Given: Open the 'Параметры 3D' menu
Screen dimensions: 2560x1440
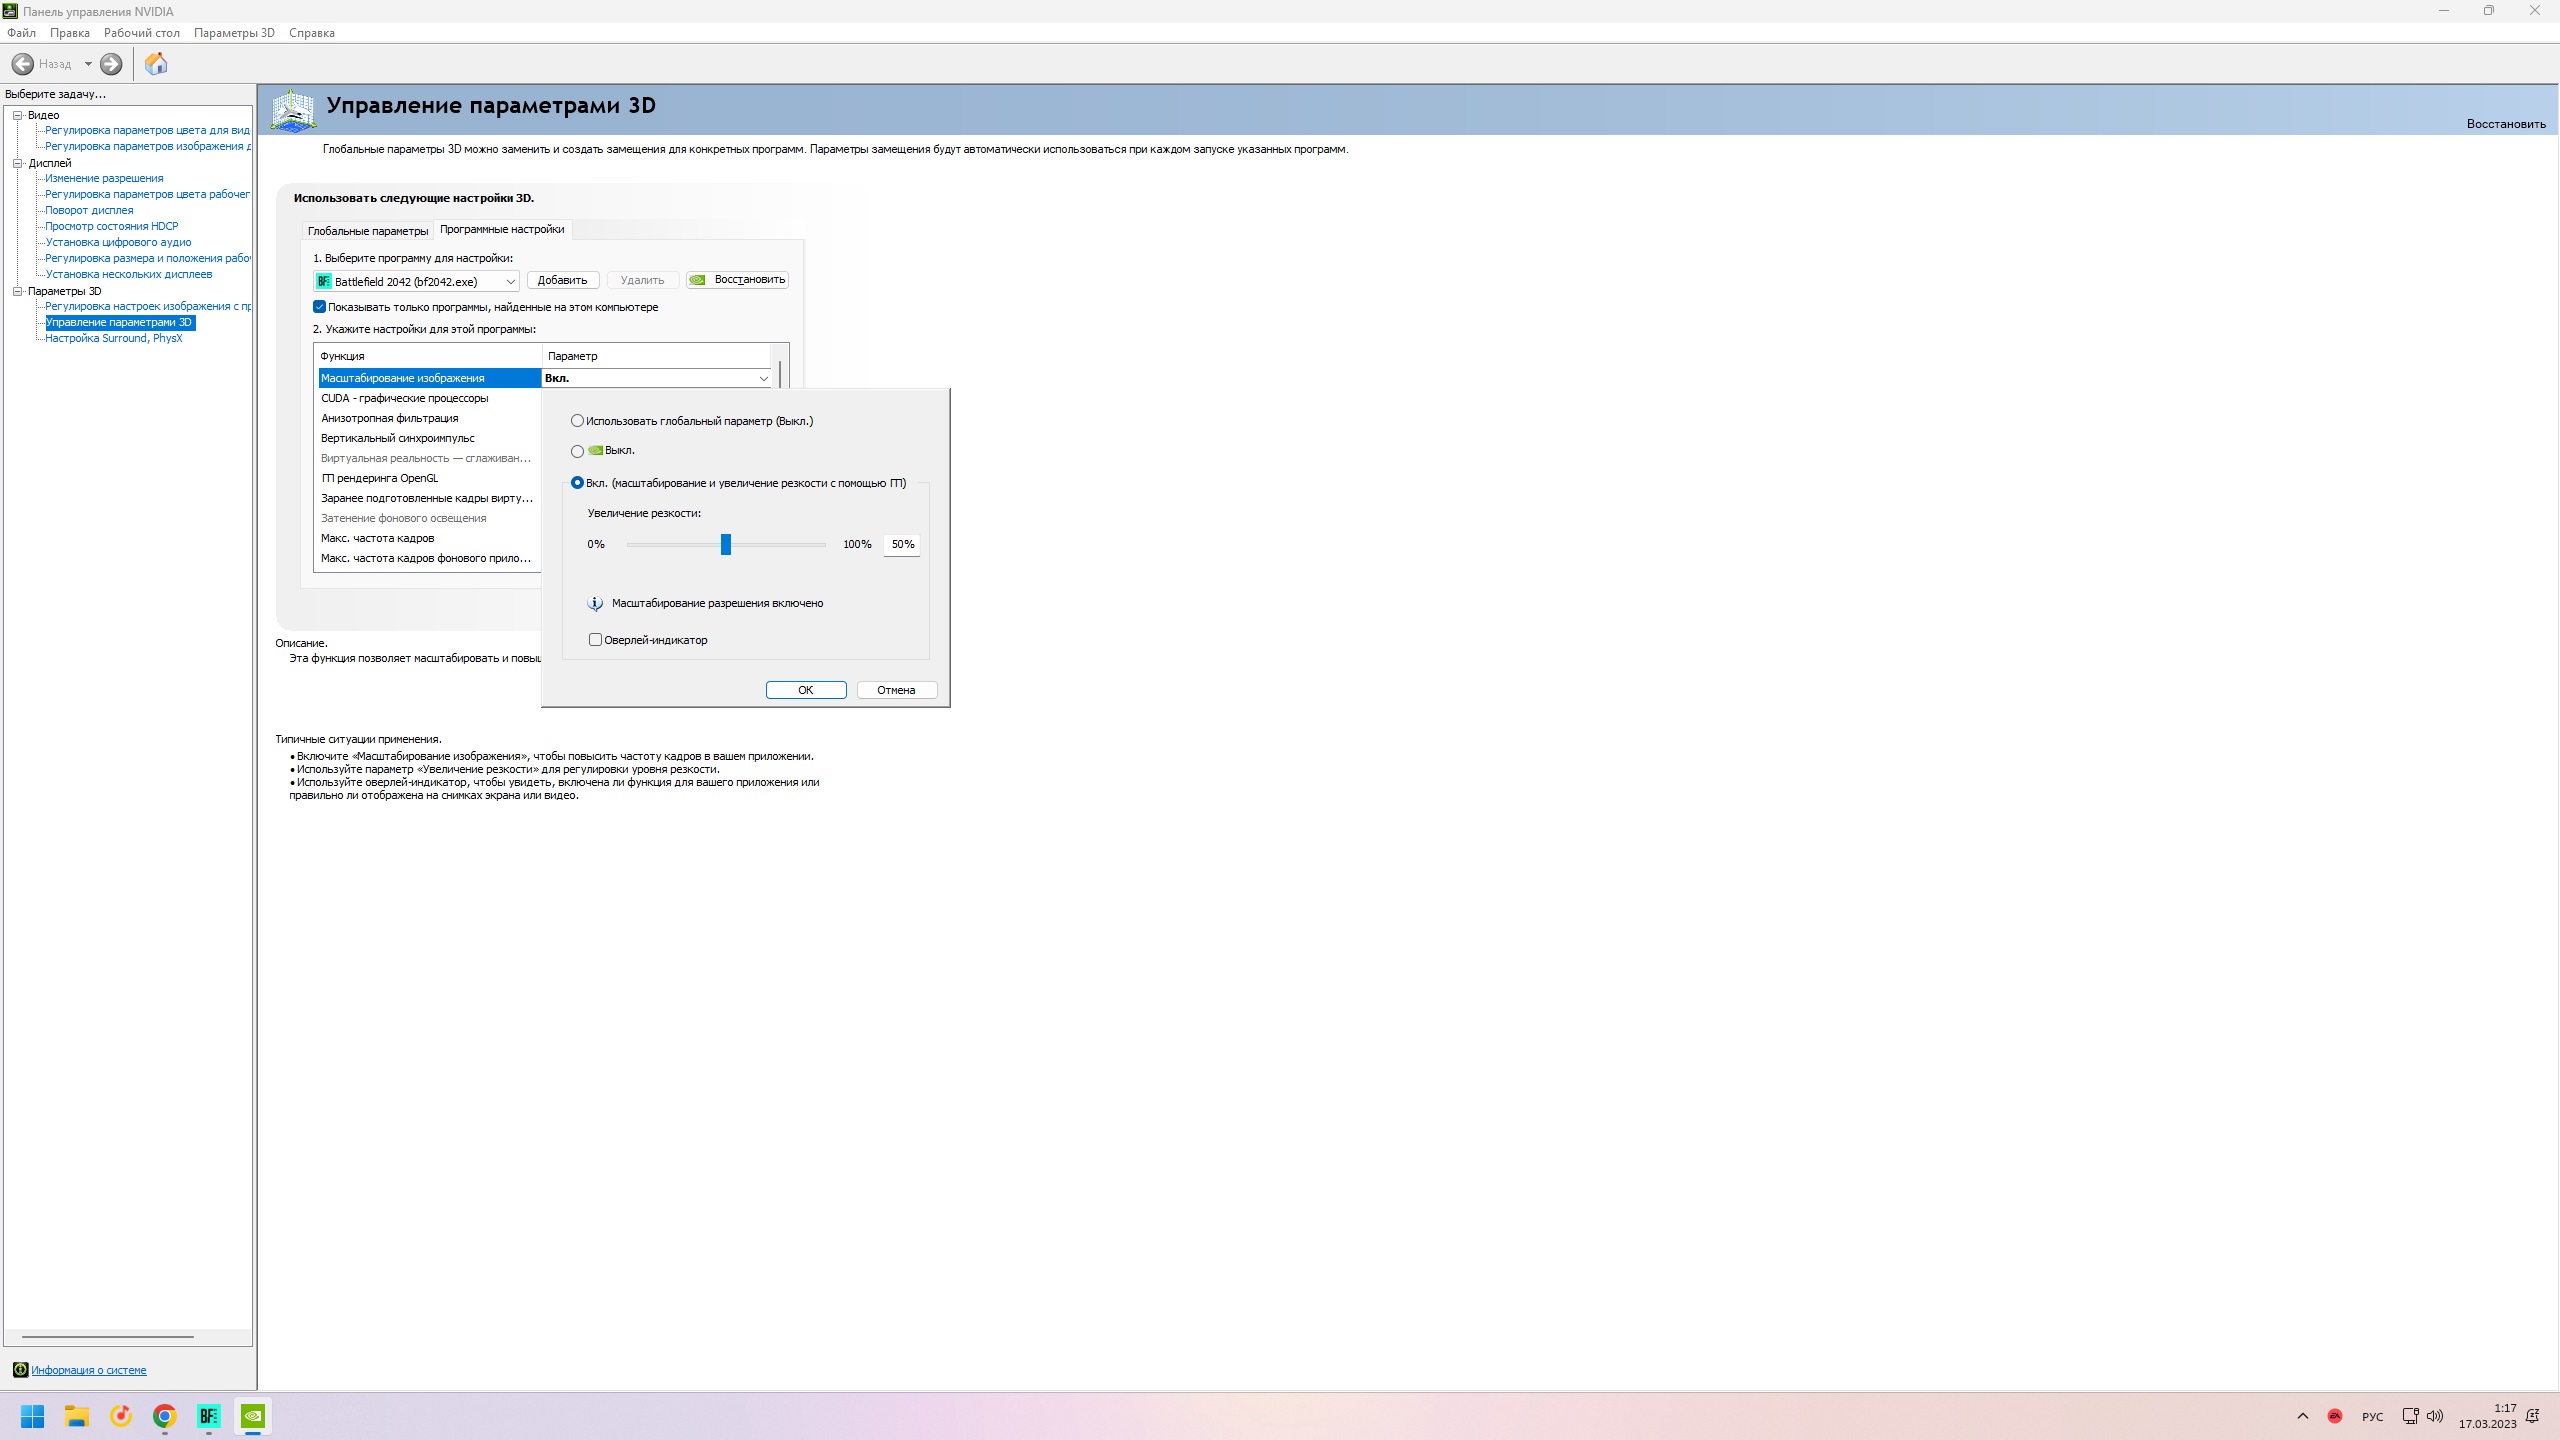Looking at the screenshot, I should (x=234, y=33).
